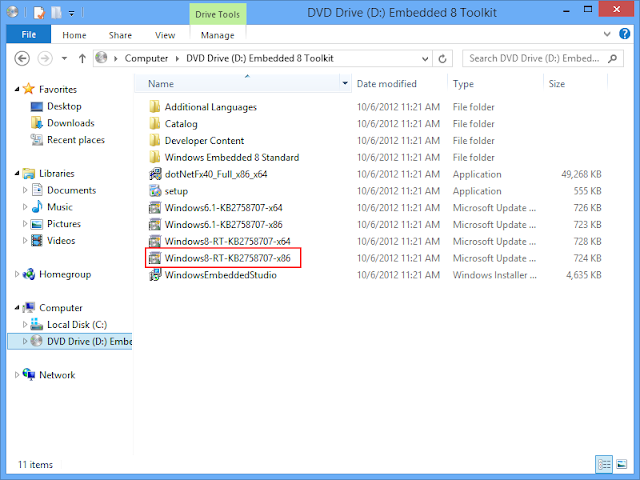Expand the Videos library node

point(25,240)
